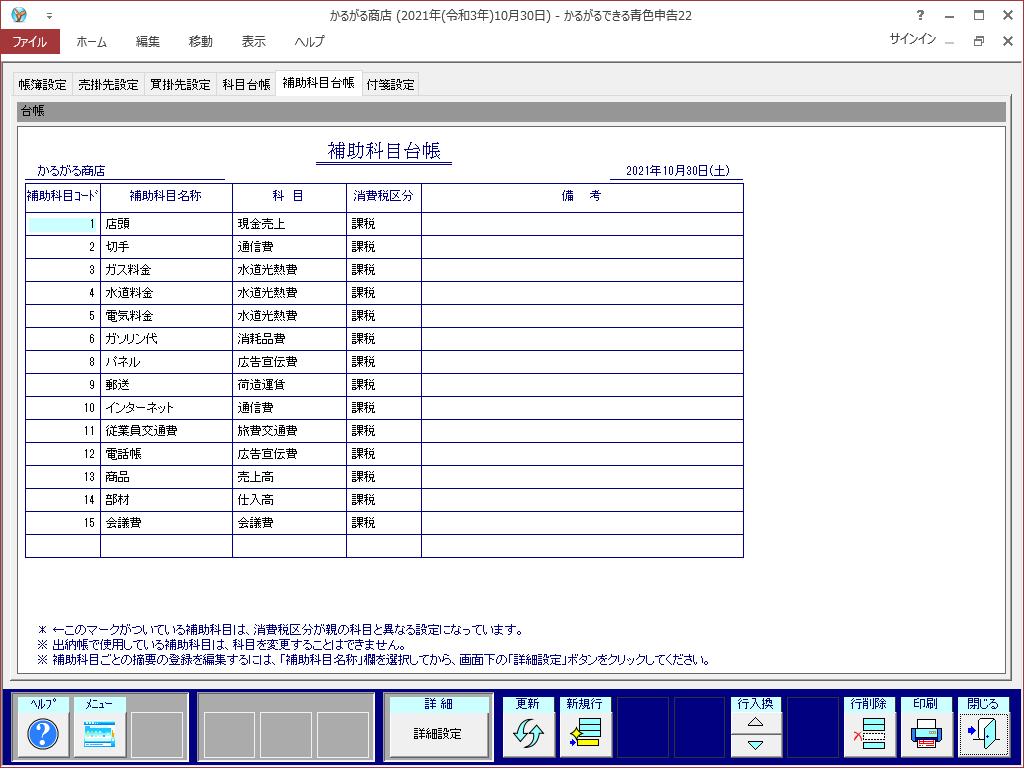Open the 編集 menu
Image resolution: width=1024 pixels, height=768 pixels.
click(148, 41)
